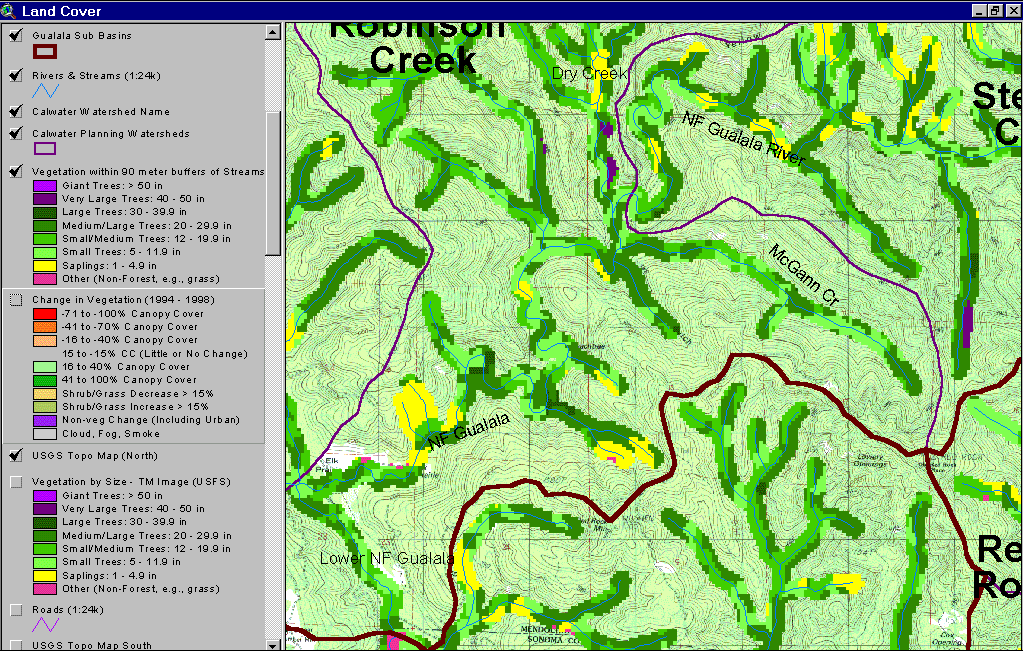Screen dimensions: 1023x651
Task: Click the legend vertical scrollbar thumb
Action: pos(273,183)
